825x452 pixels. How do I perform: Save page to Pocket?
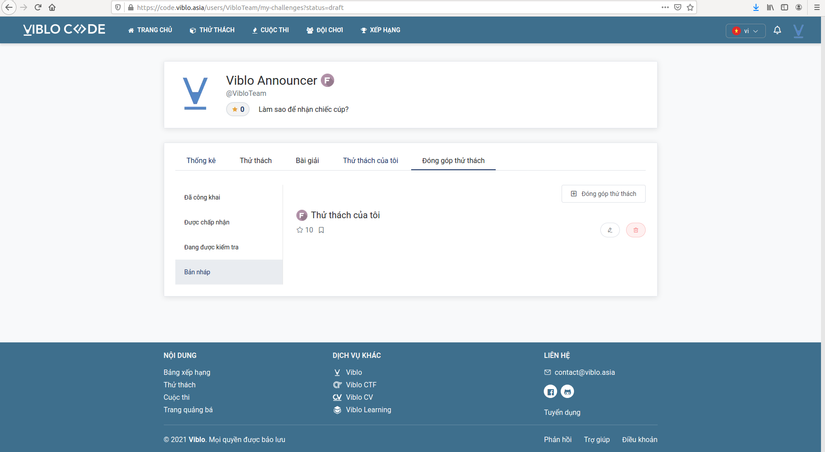point(678,7)
